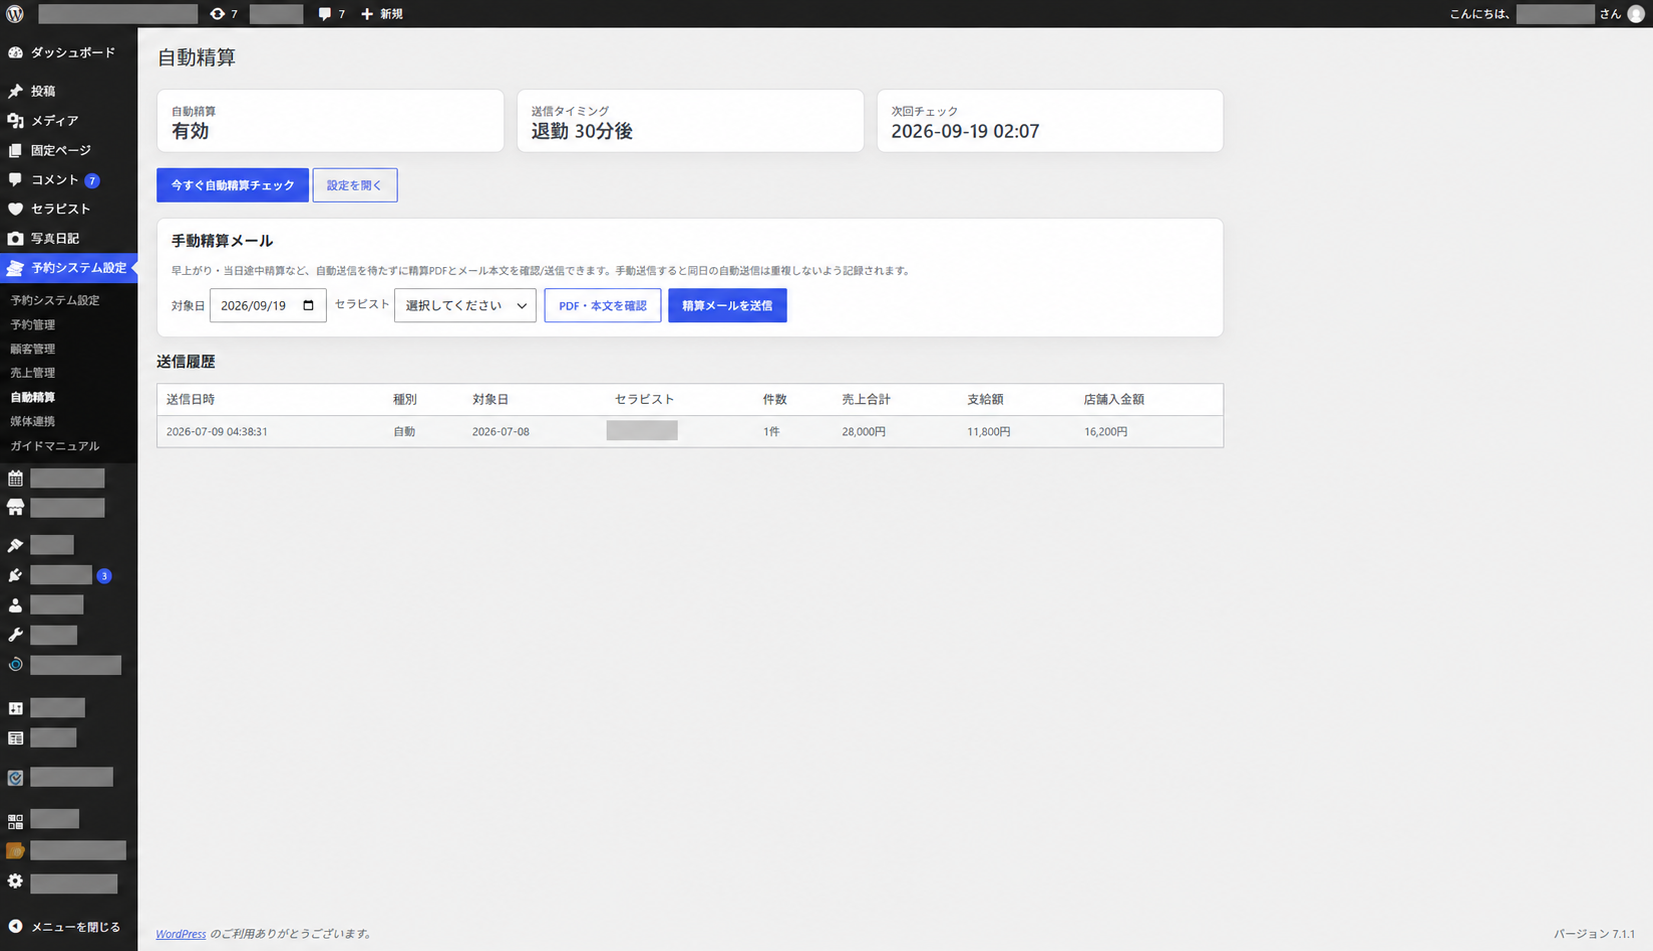
Task: Open 予約システム設定 submenu item
Action: [x=55, y=300]
